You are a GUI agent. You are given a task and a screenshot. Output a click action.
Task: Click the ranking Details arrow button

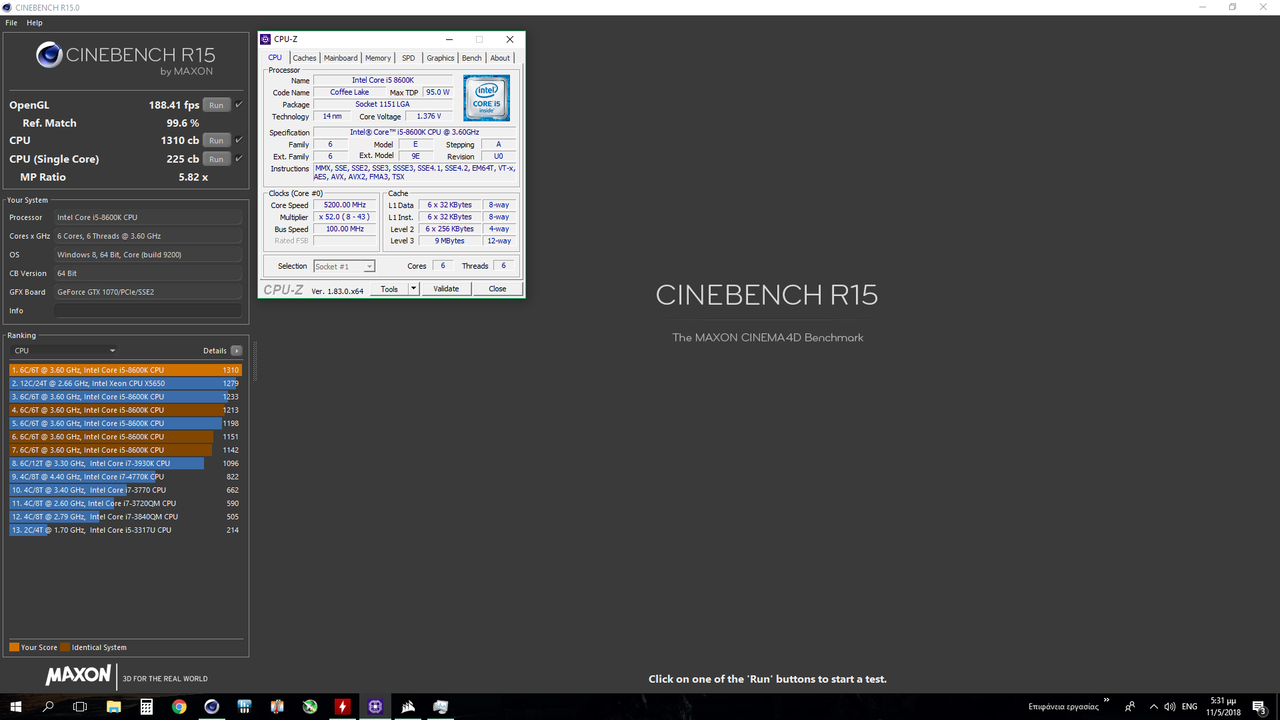click(237, 351)
